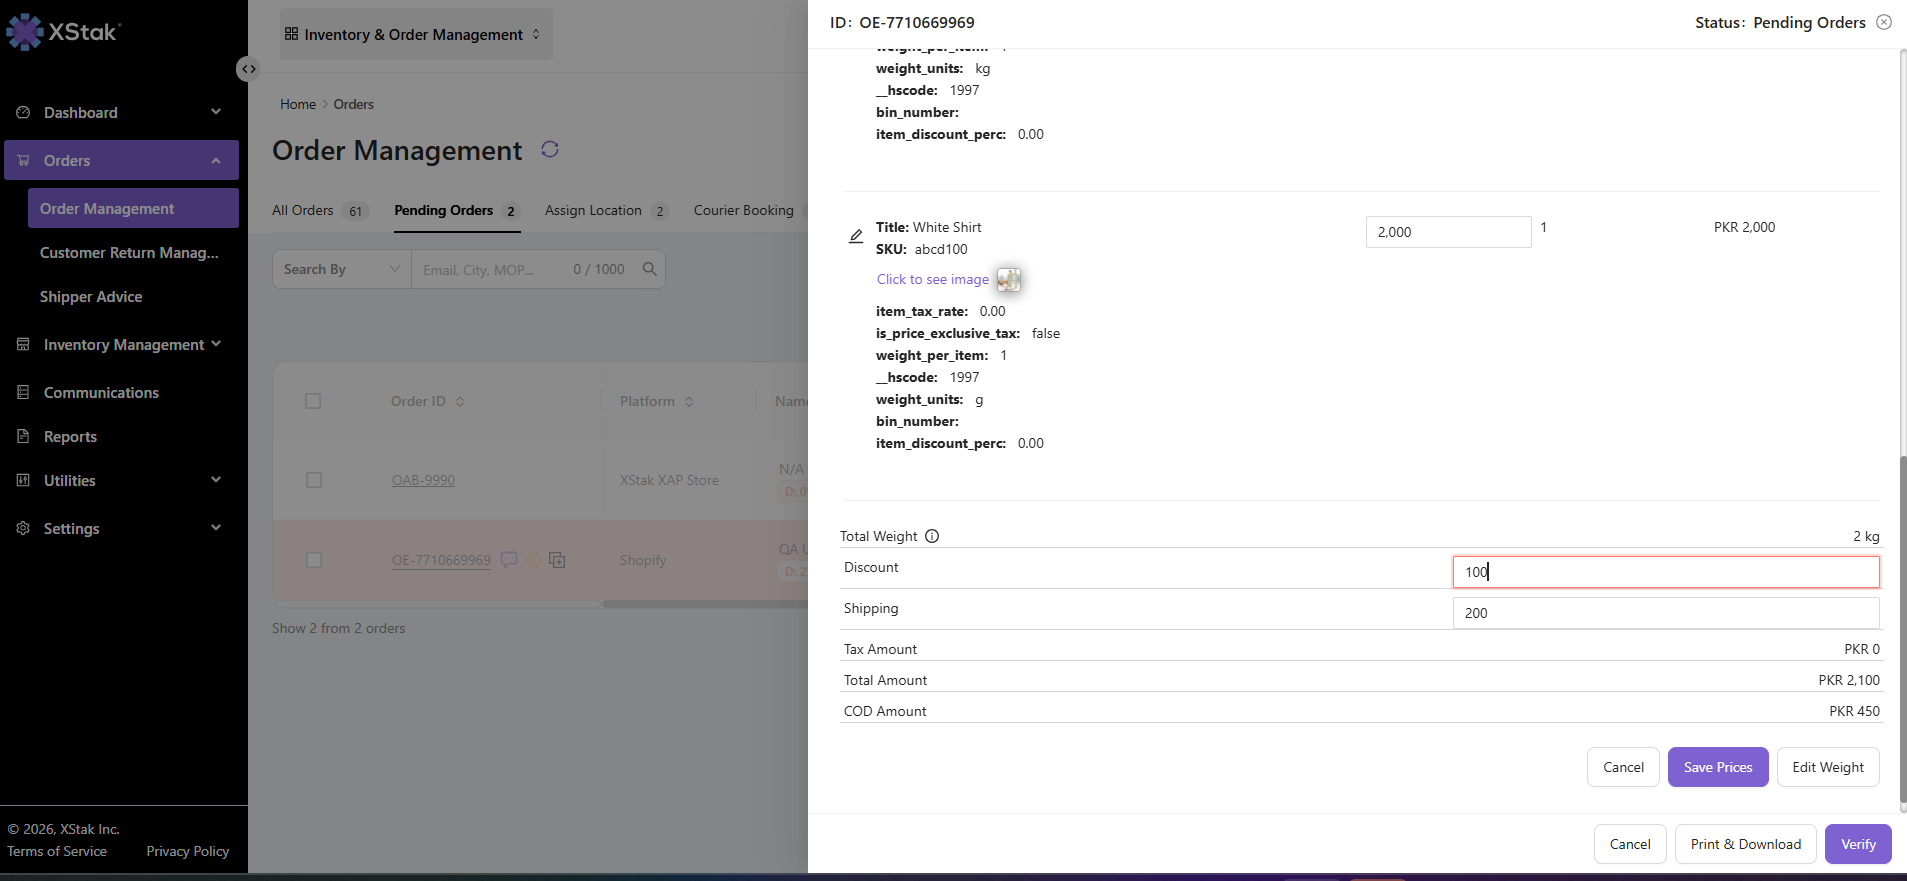This screenshot has width=1907, height=881.
Task: Open Terms of Service link
Action: (57, 851)
